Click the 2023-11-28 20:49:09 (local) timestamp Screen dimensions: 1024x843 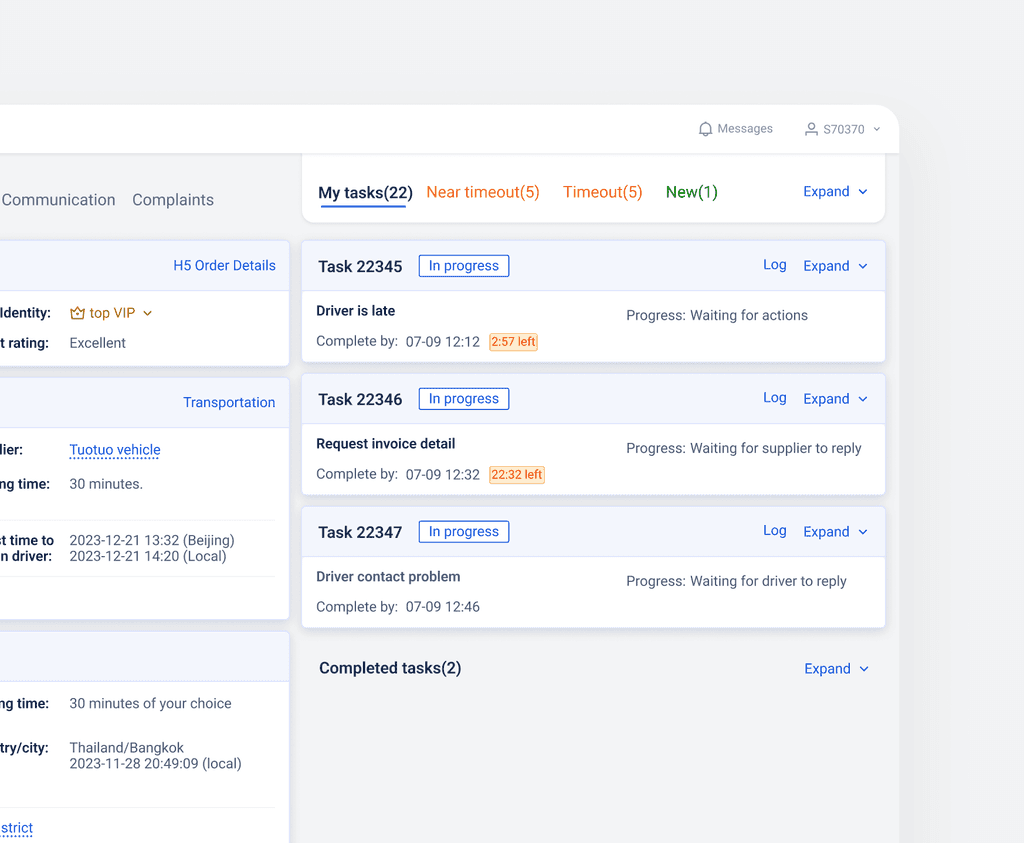pos(155,764)
